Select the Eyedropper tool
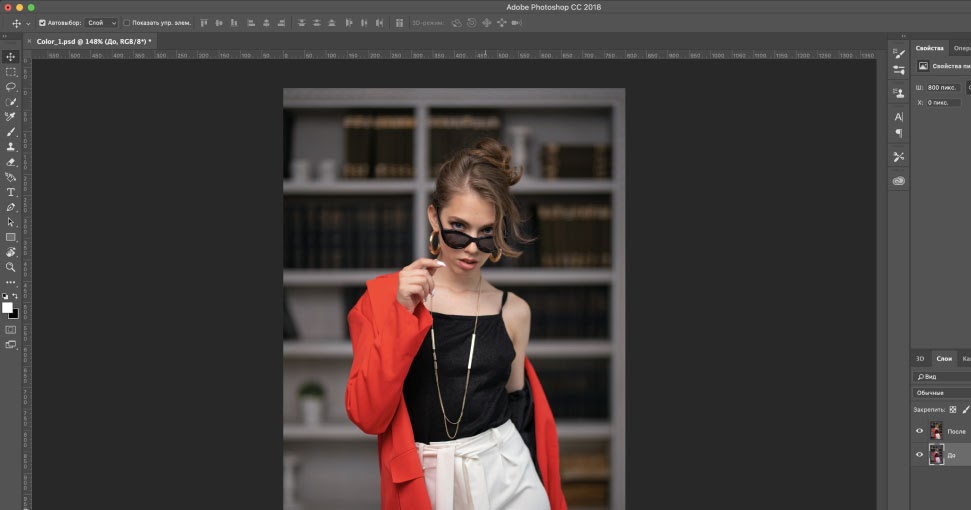This screenshot has height=510, width=971. 11,117
